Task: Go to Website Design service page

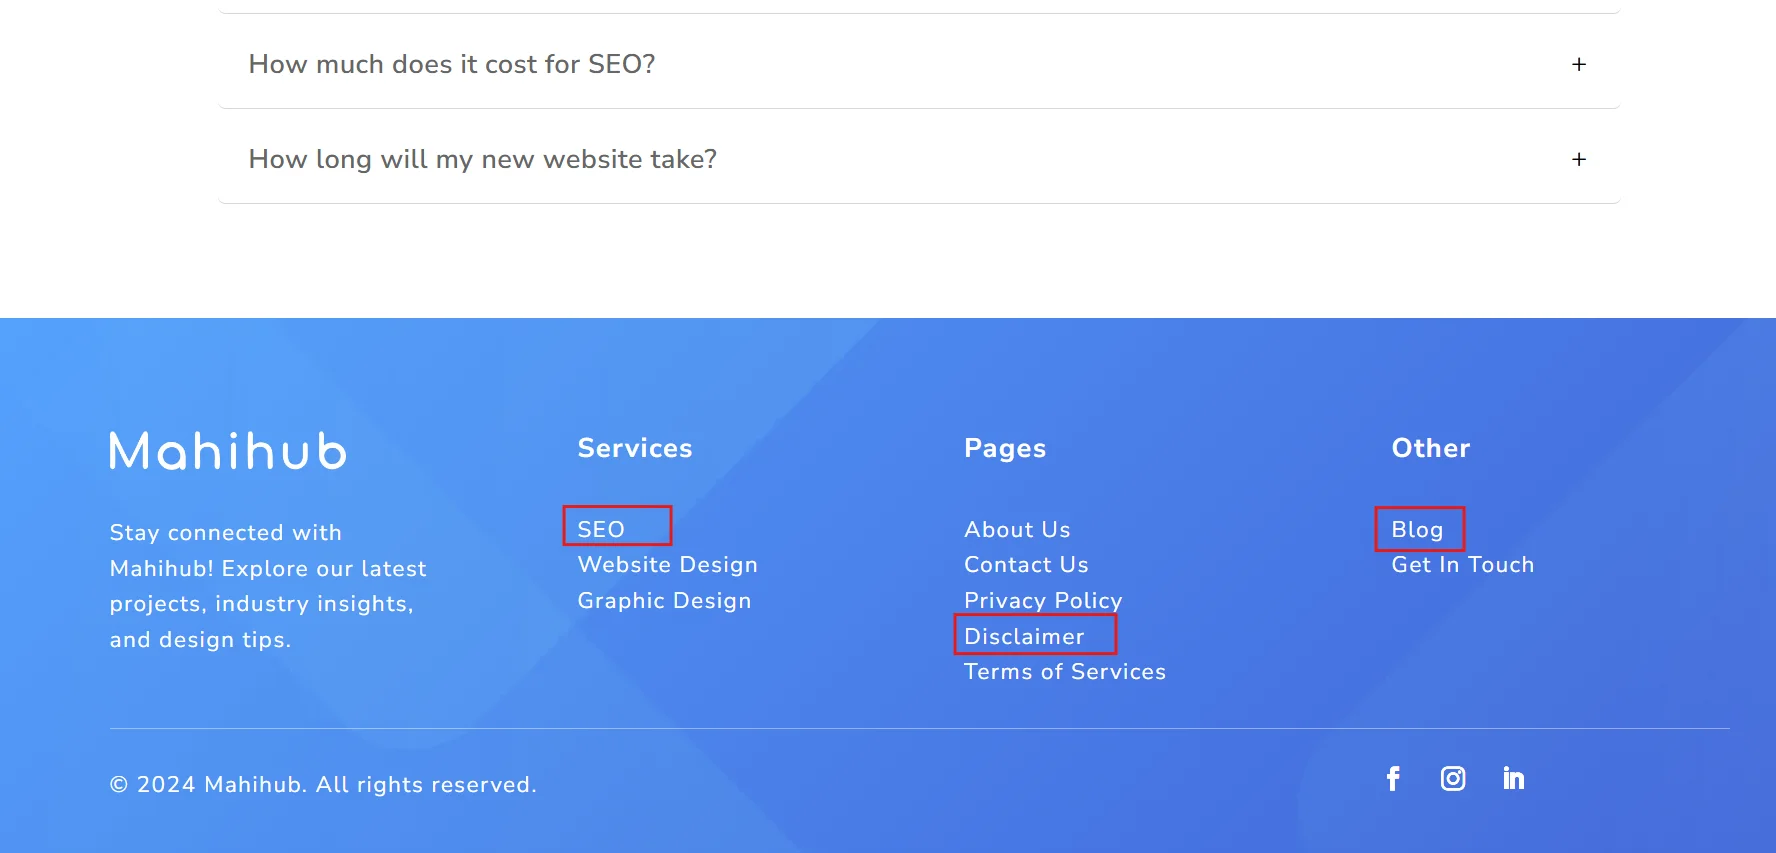Action: tap(667, 565)
